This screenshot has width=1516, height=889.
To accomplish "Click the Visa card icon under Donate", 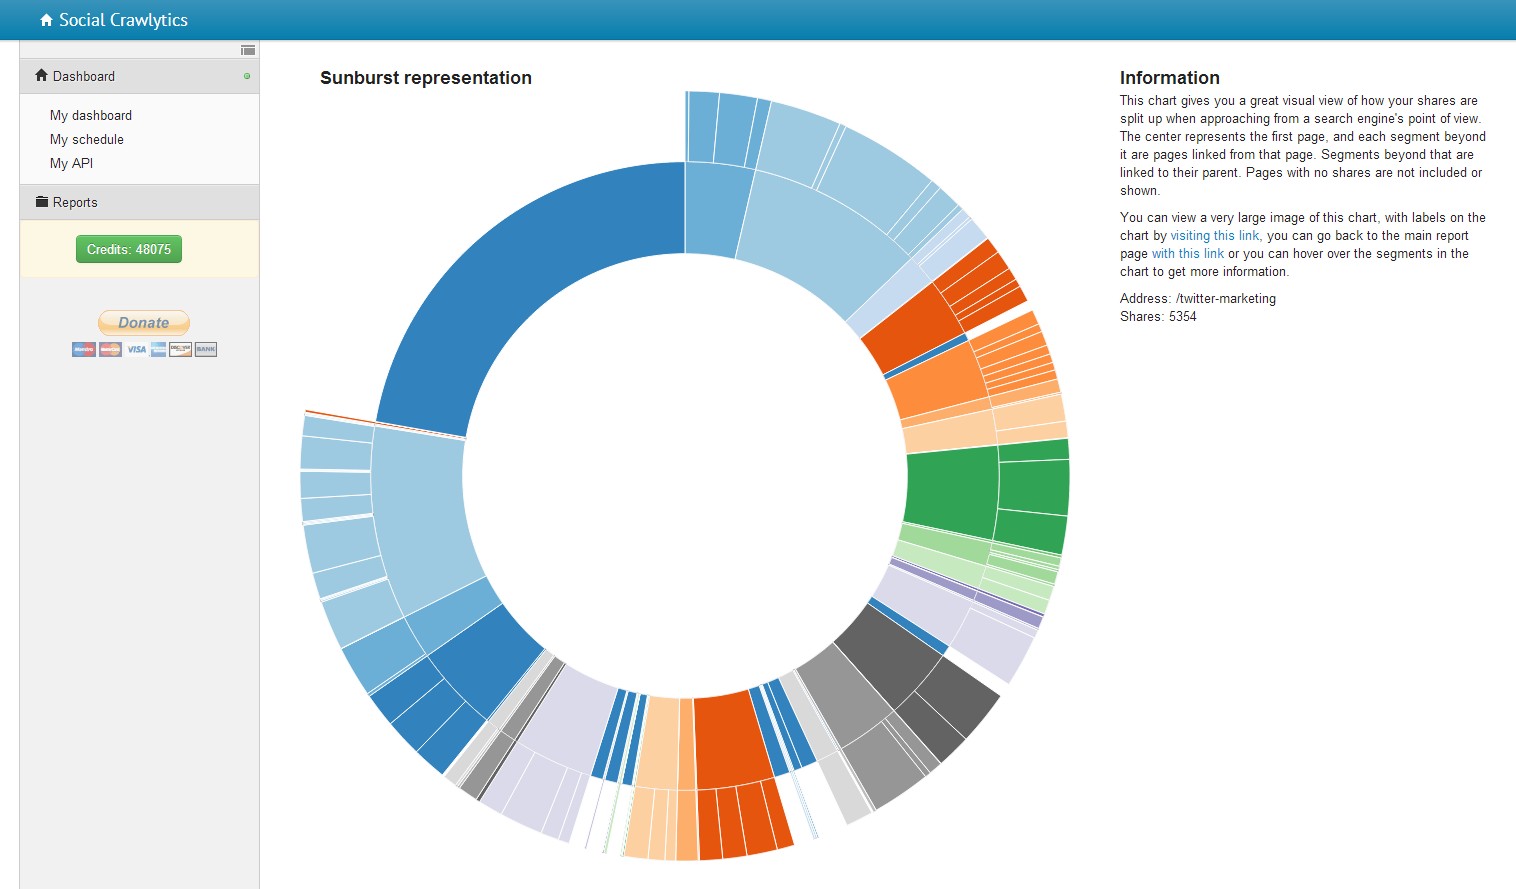I will [136, 349].
